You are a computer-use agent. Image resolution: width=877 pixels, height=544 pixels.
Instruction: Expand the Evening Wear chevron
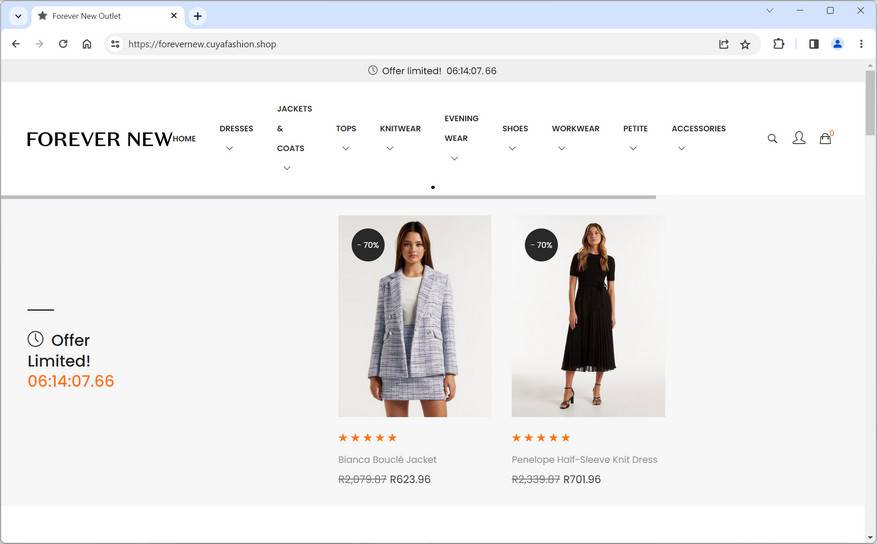[x=454, y=159]
